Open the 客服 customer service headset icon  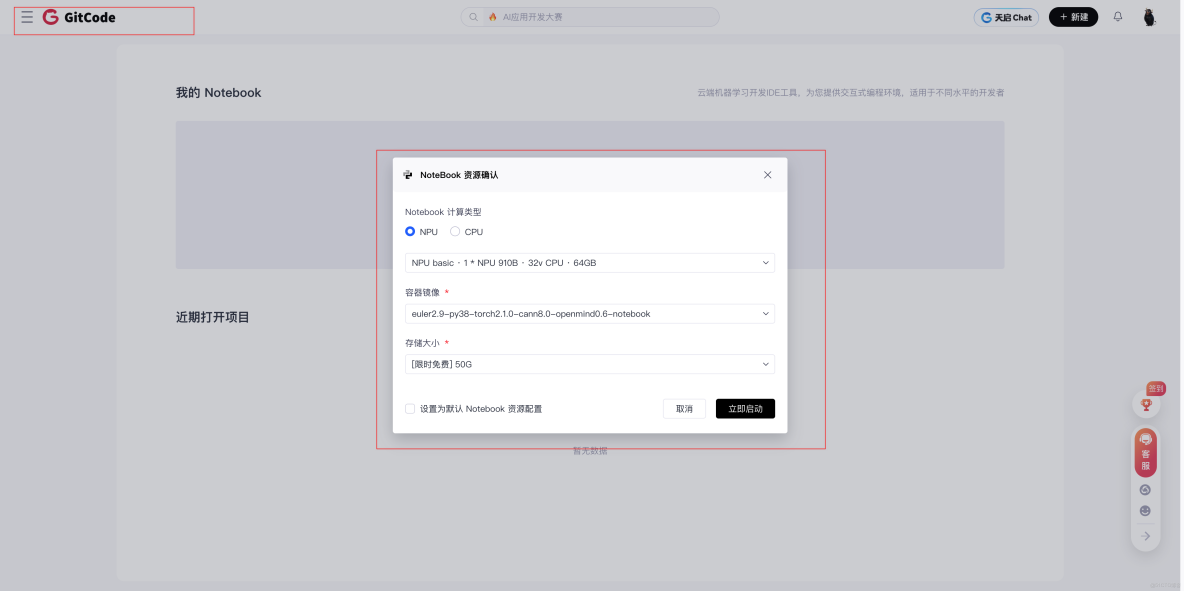tap(1144, 453)
